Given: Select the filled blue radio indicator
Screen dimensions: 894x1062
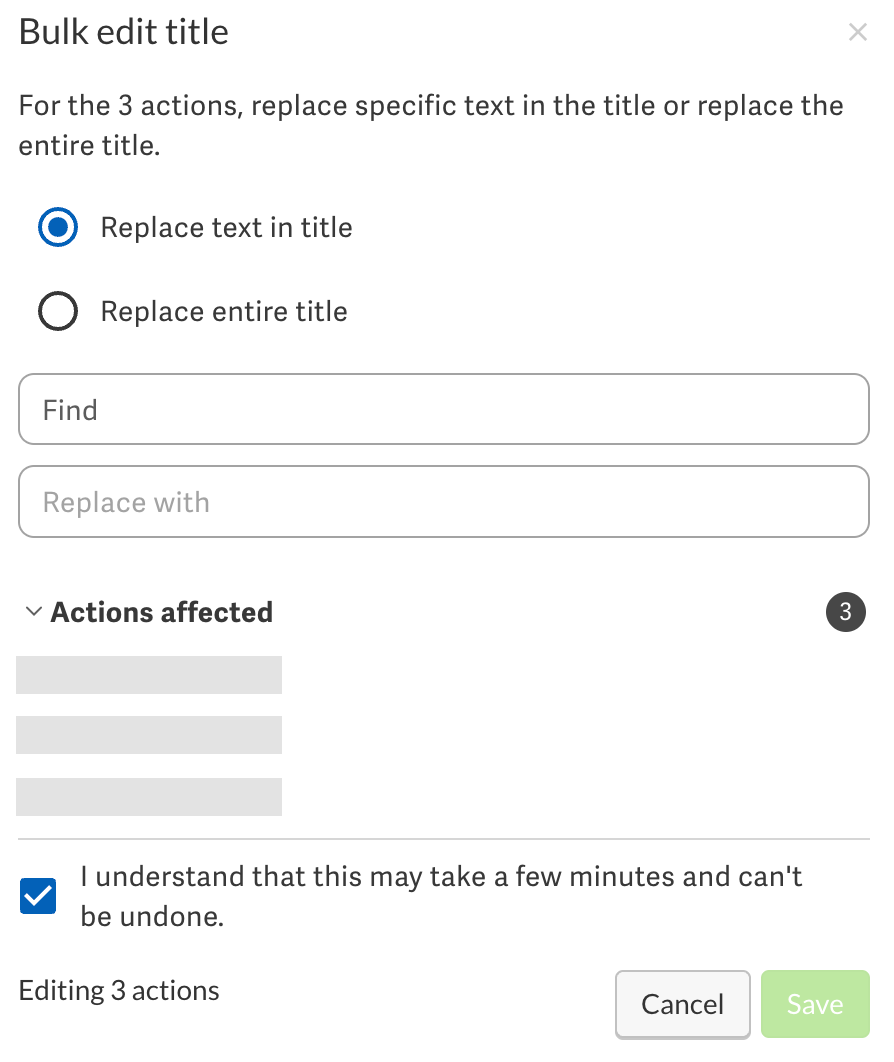Looking at the screenshot, I should 57,227.
